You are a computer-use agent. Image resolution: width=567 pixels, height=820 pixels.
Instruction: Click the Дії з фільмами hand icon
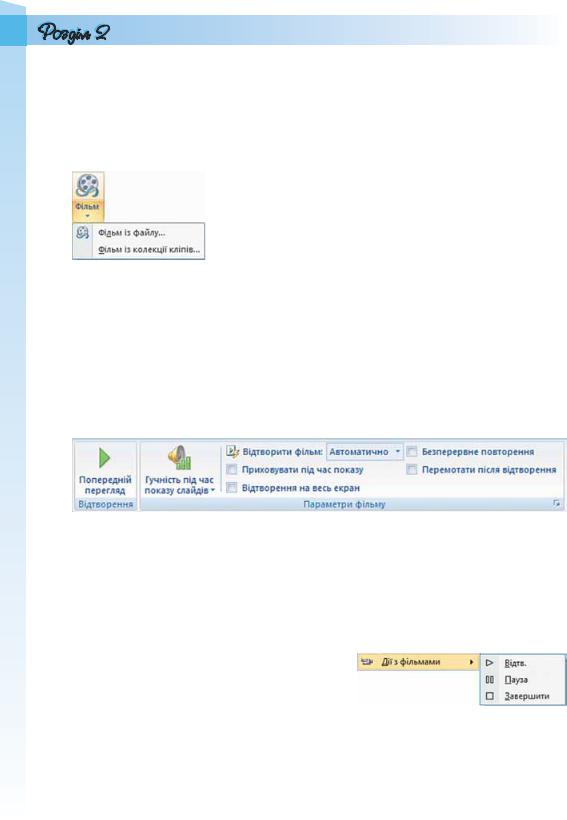367,662
